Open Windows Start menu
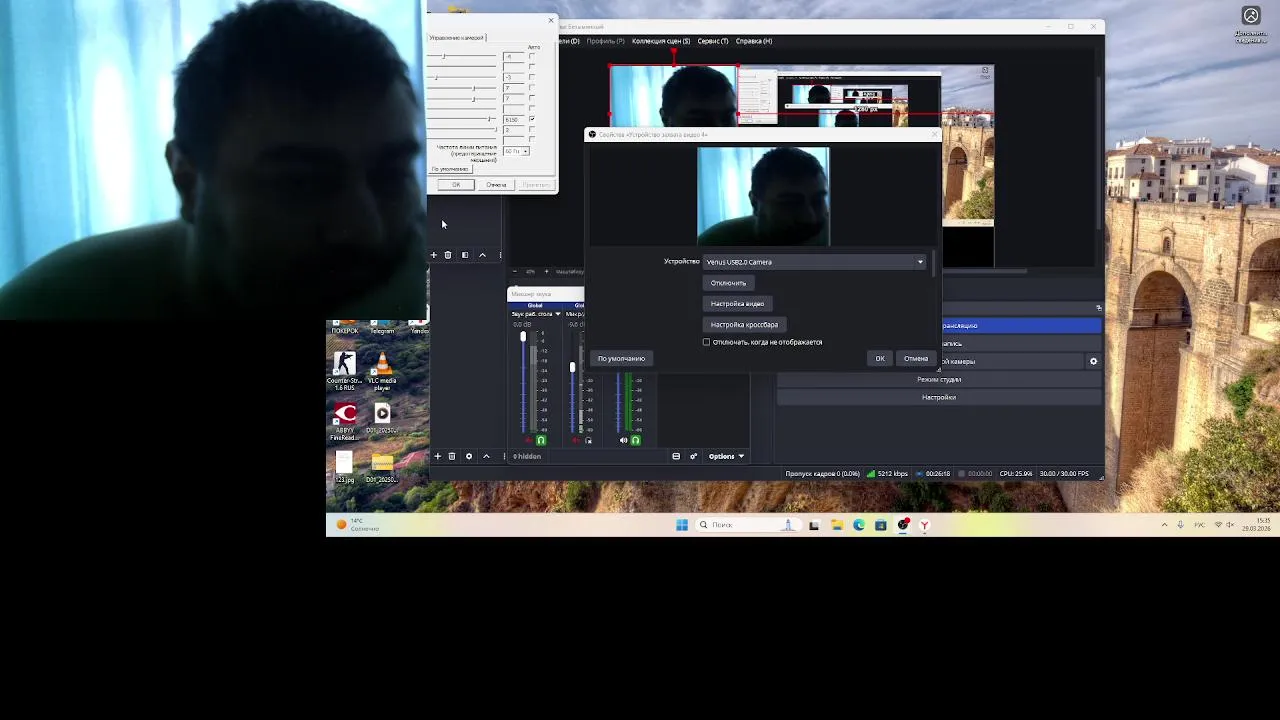This screenshot has height=720, width=1280. point(682,525)
